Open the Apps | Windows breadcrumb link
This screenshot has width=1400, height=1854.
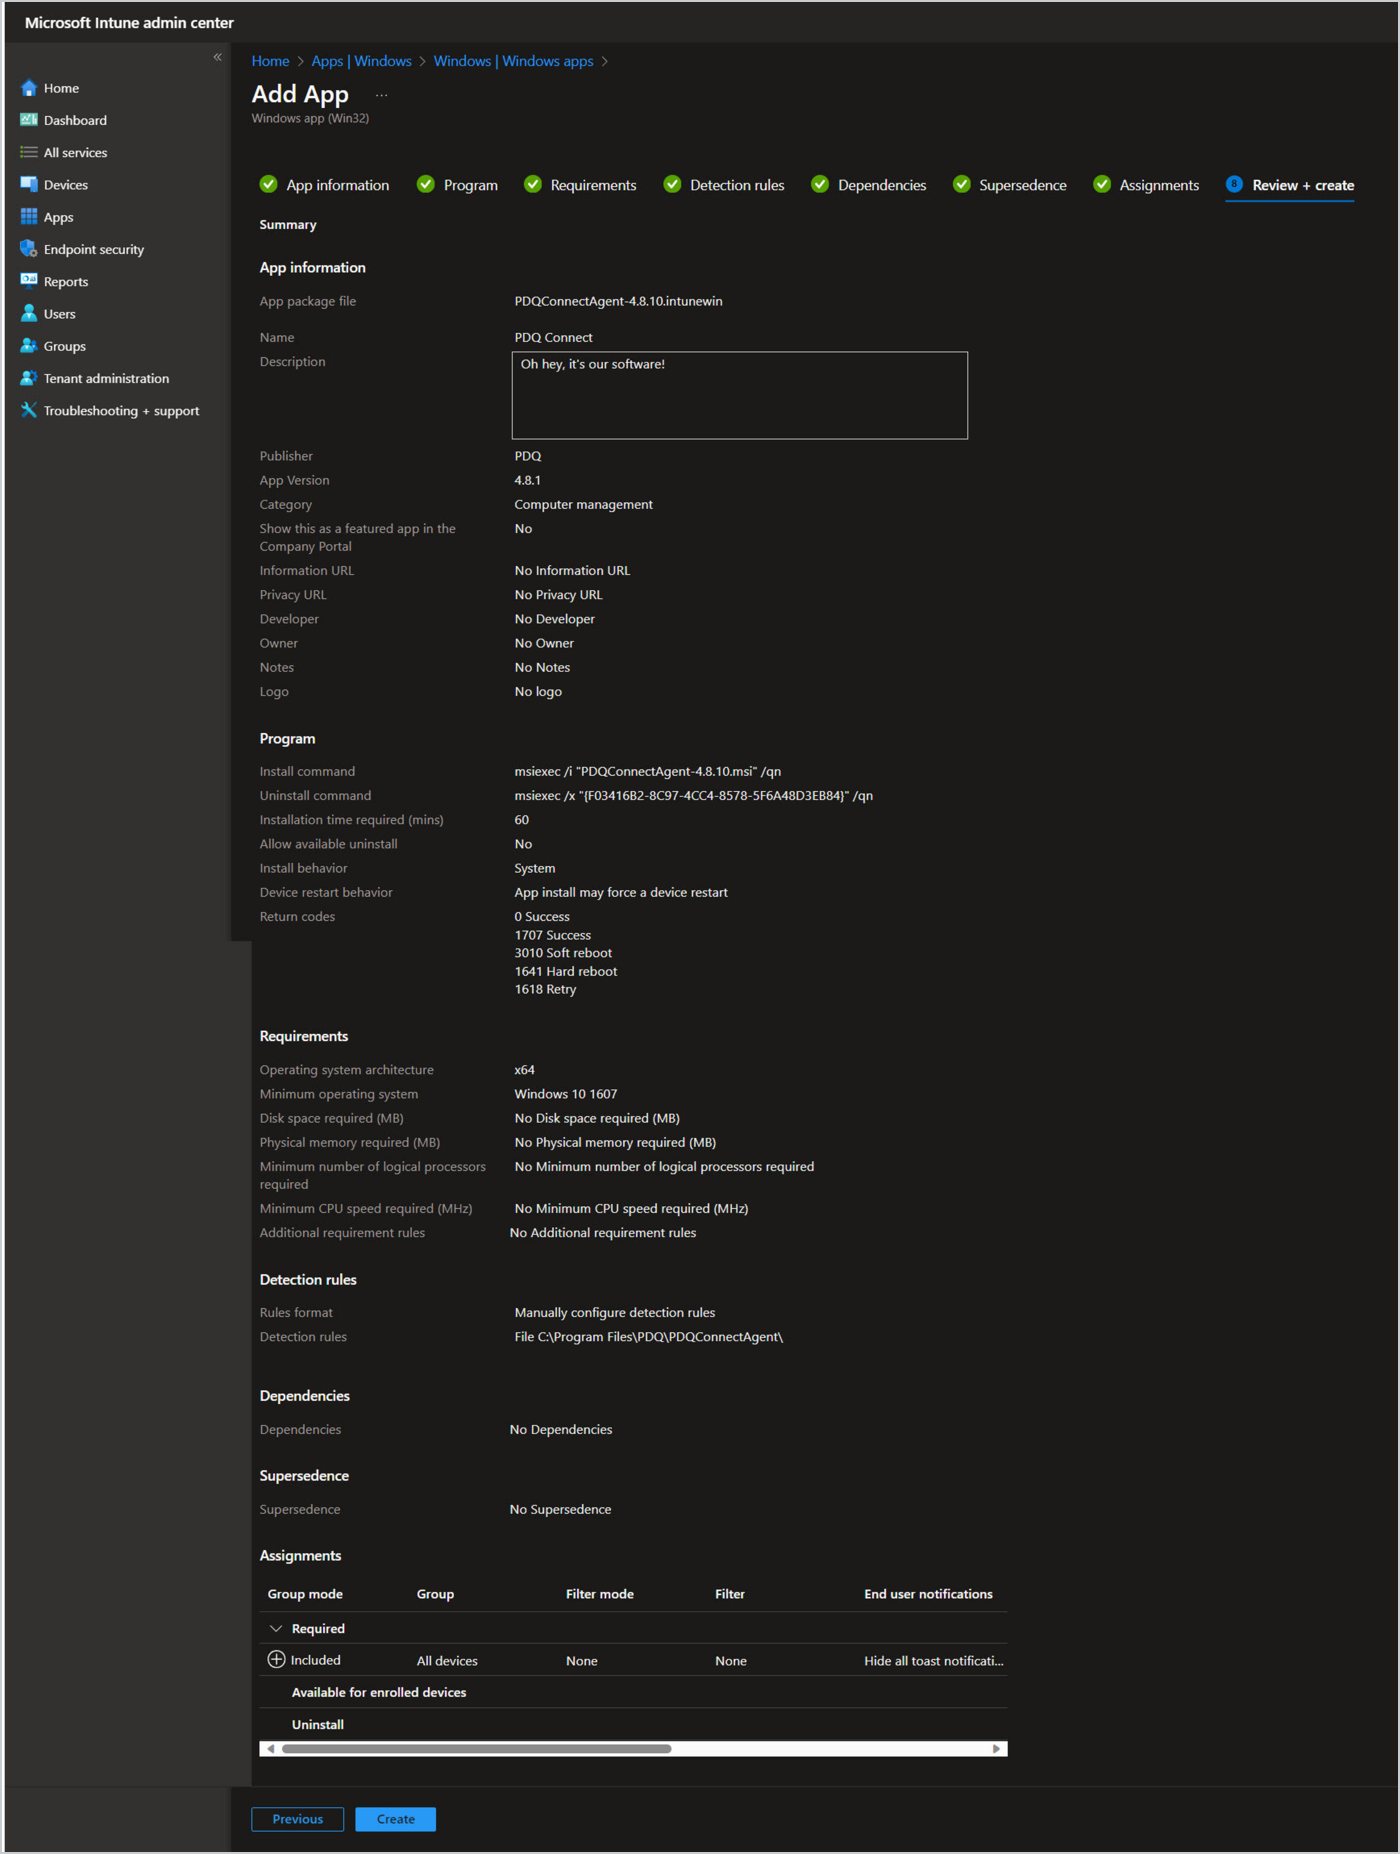pos(361,61)
